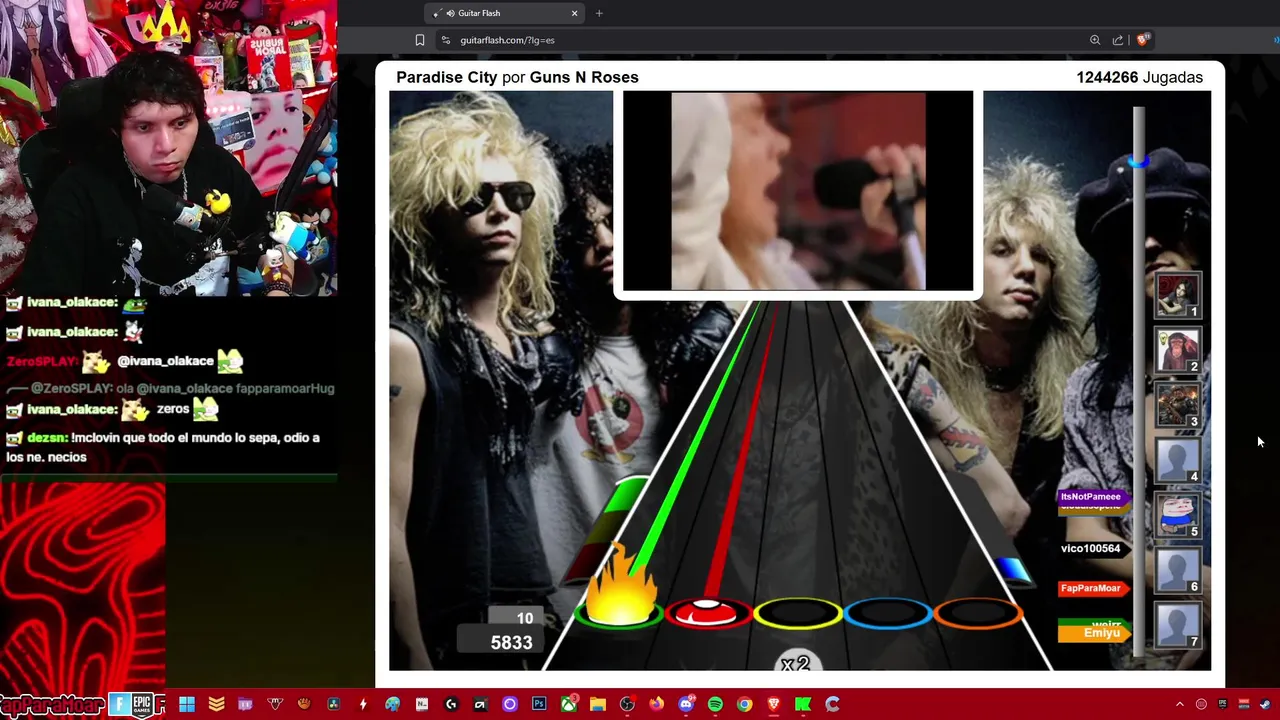This screenshot has height=720, width=1280.
Task: Open Discord from the taskbar
Action: click(686, 704)
